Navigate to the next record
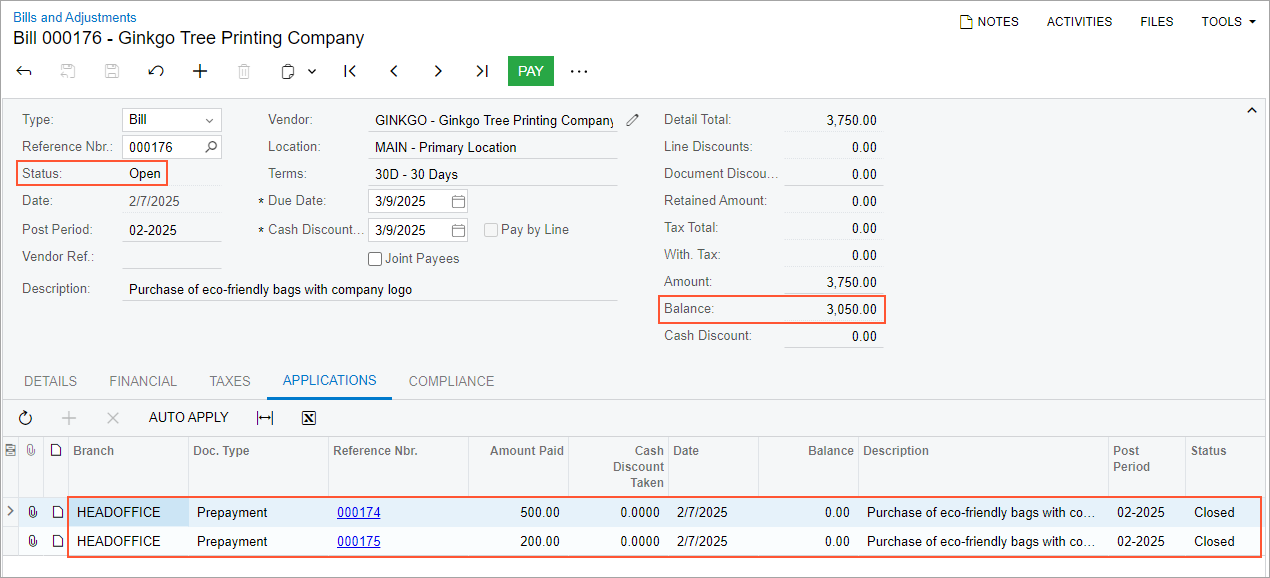Image resolution: width=1270 pixels, height=578 pixels. coord(438,71)
